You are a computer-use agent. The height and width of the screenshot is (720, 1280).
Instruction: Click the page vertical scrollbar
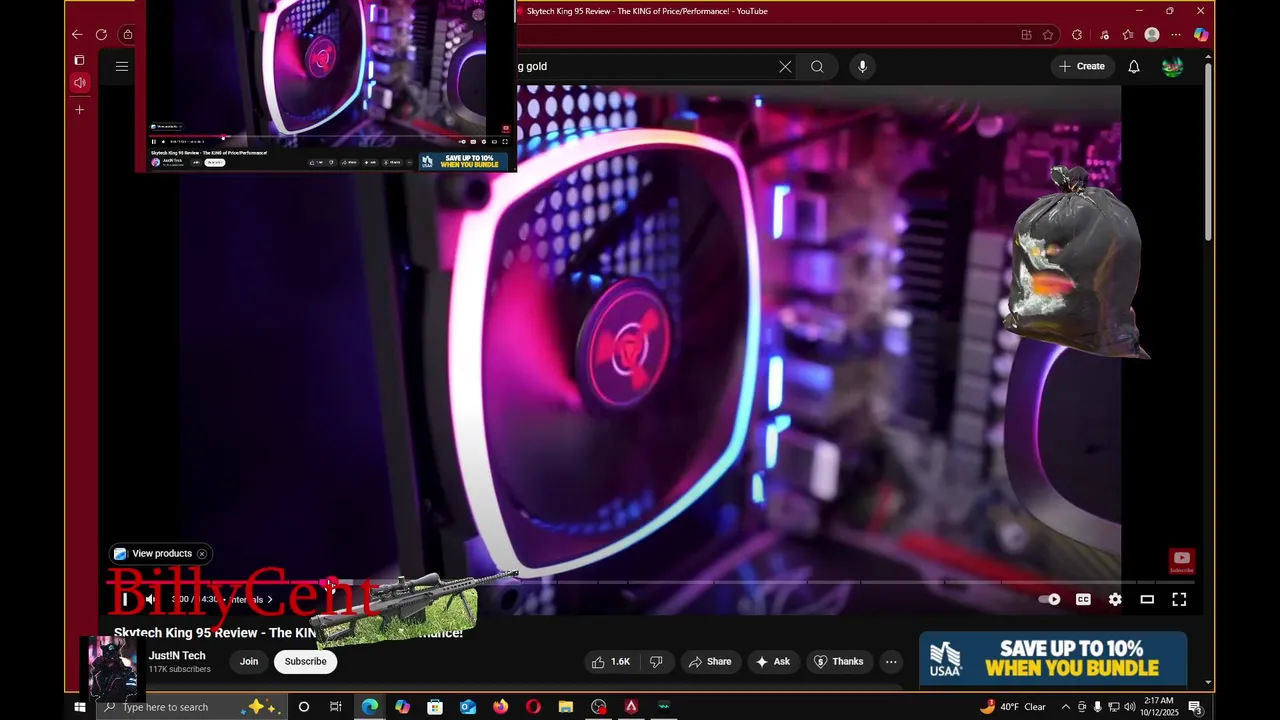[1208, 150]
